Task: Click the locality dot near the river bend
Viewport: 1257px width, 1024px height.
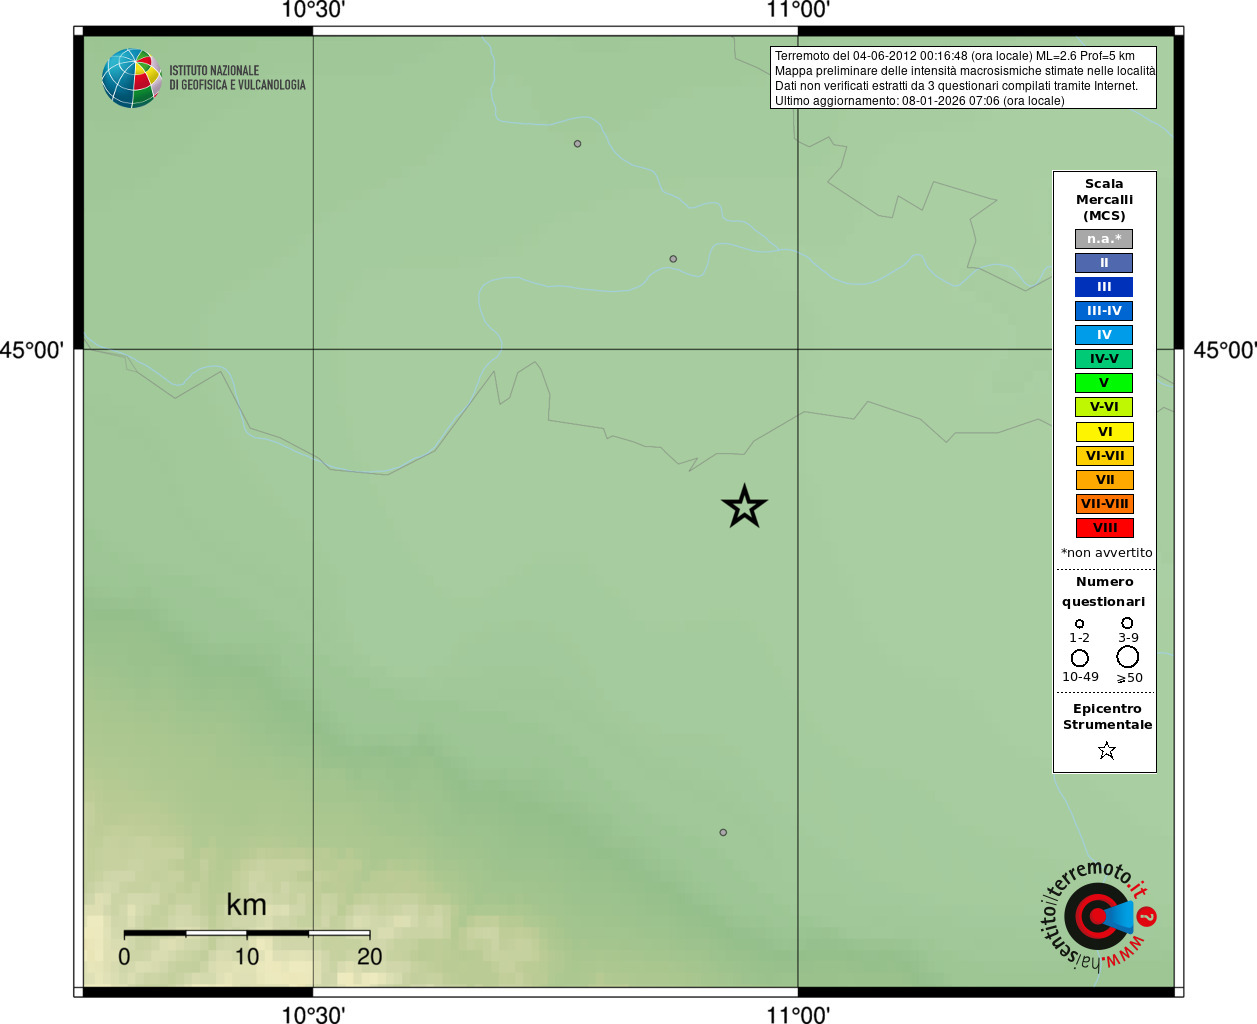Action: tap(673, 259)
